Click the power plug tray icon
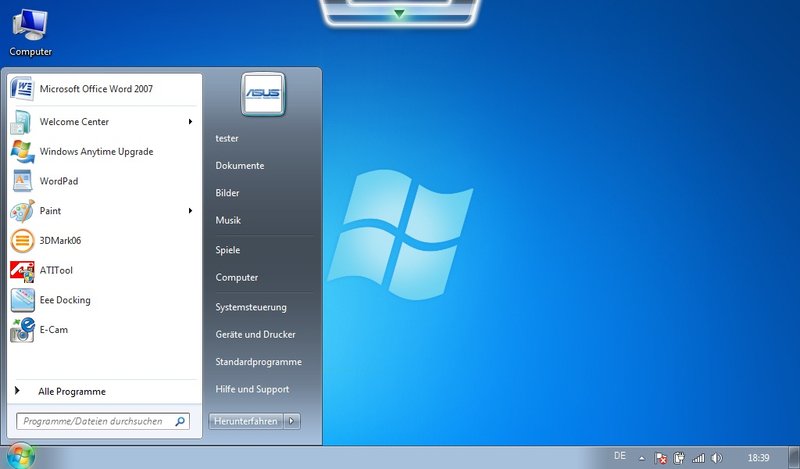The height and width of the screenshot is (469, 800). tap(679, 458)
